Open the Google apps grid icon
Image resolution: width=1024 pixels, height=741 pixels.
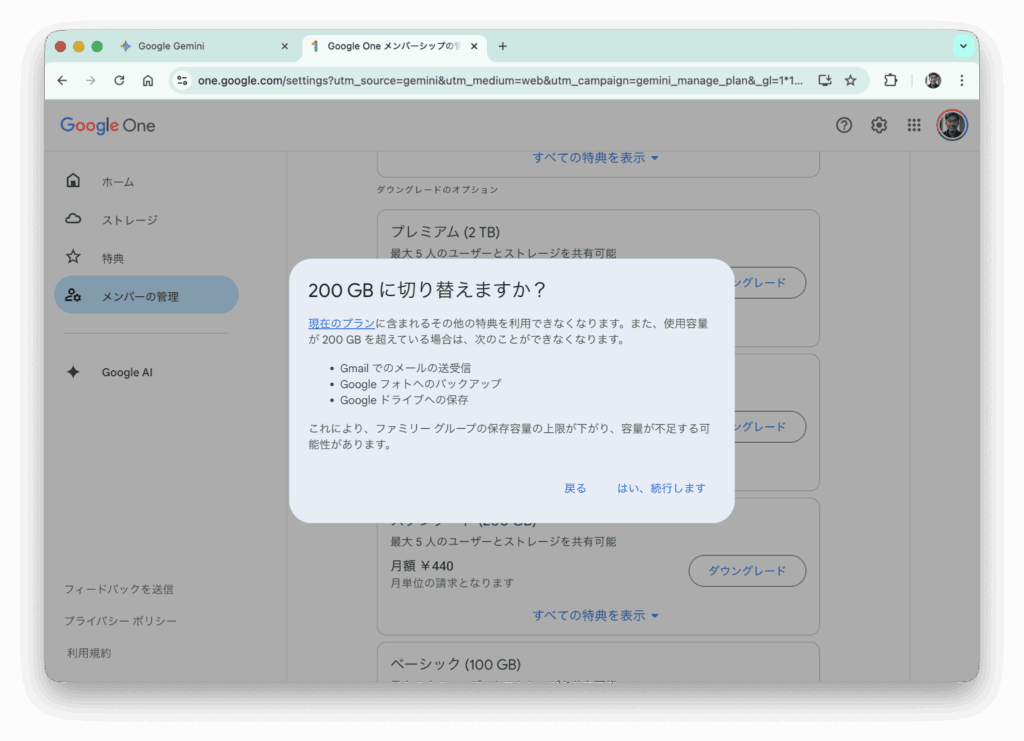click(914, 125)
